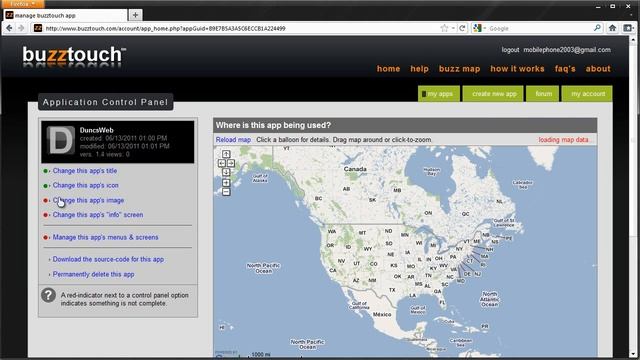This screenshot has width=640, height=360.
Task: Bookmark this page with the star icon
Action: click(x=444, y=28)
